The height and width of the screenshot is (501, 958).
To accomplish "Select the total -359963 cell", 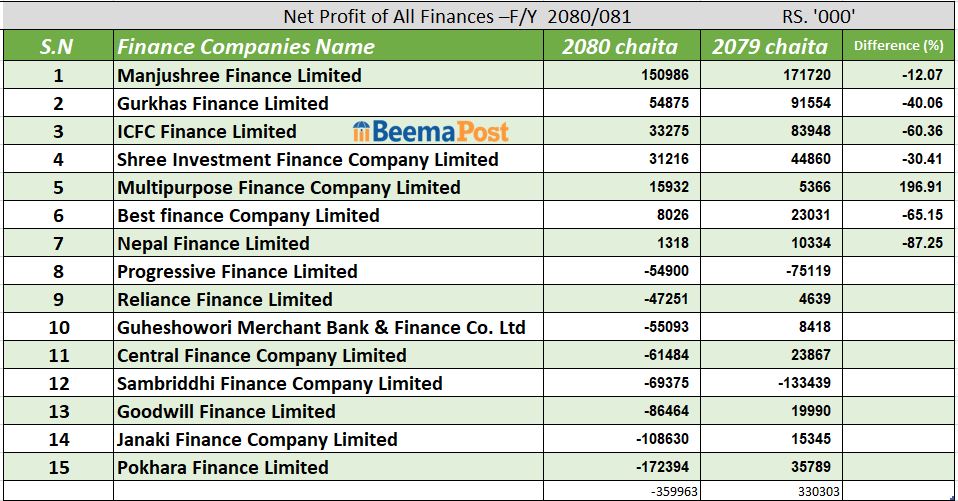I will point(669,491).
